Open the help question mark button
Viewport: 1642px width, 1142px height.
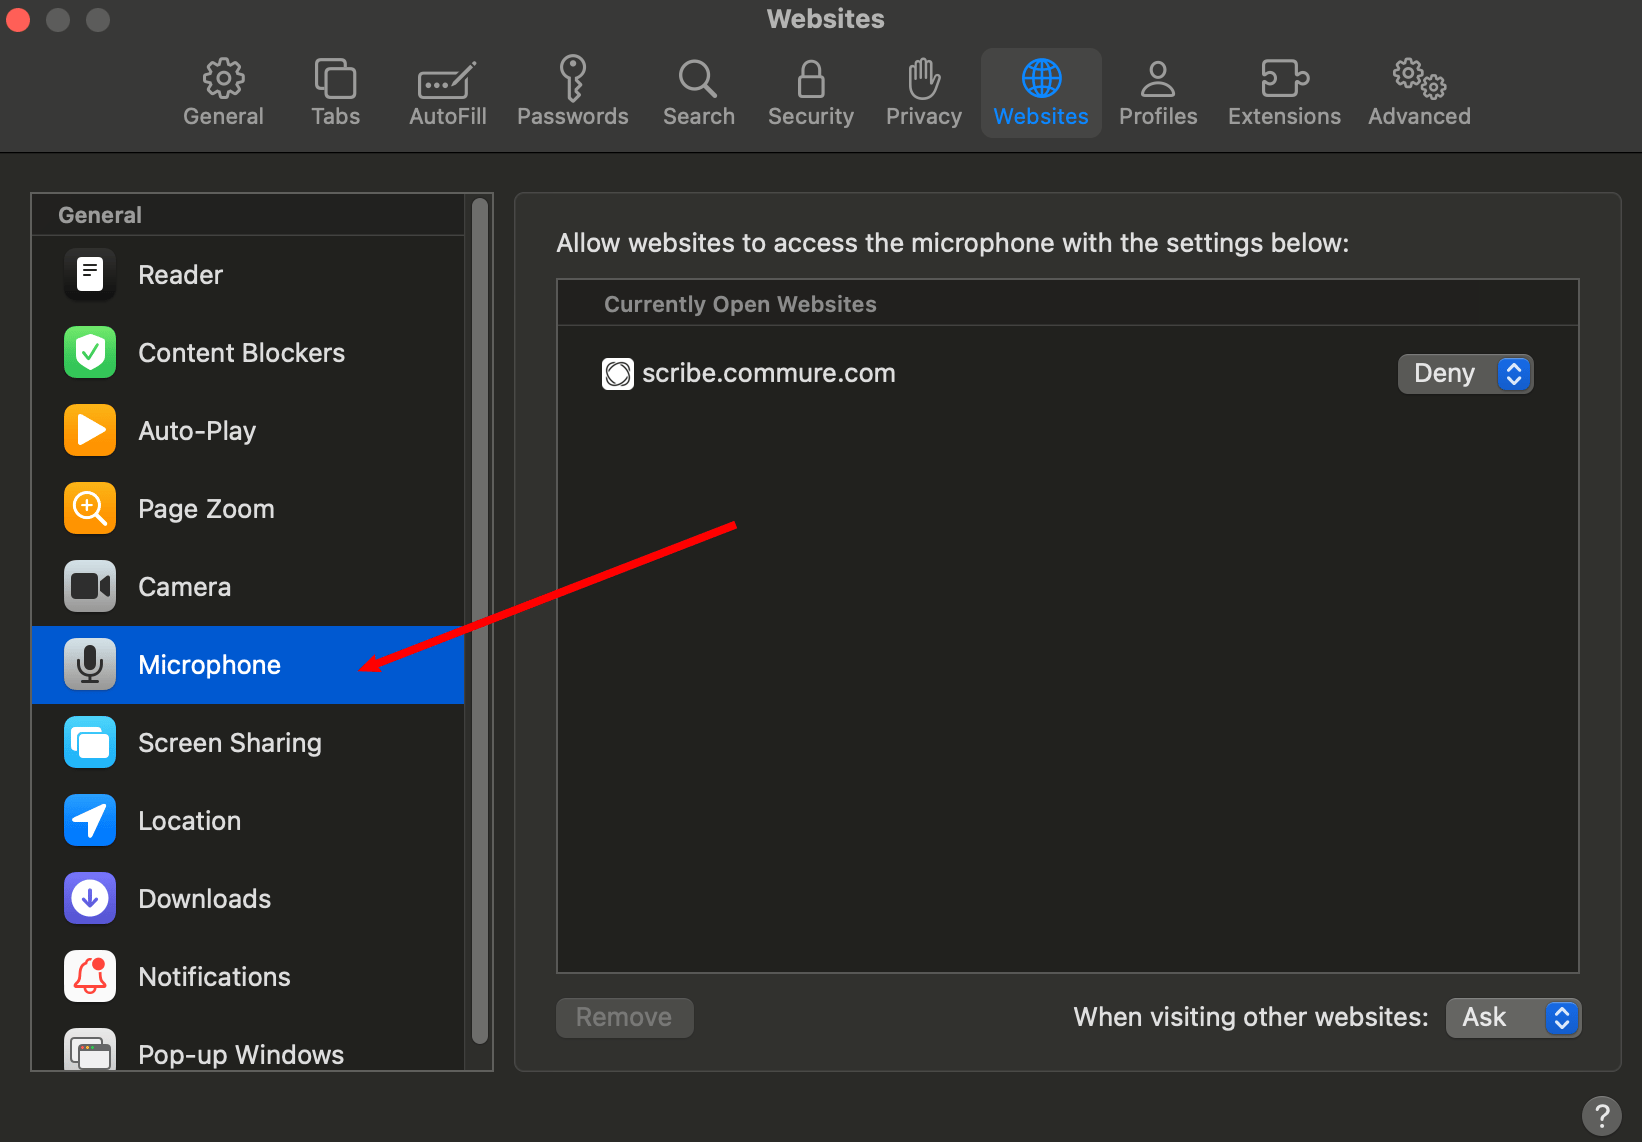coord(1602,1115)
